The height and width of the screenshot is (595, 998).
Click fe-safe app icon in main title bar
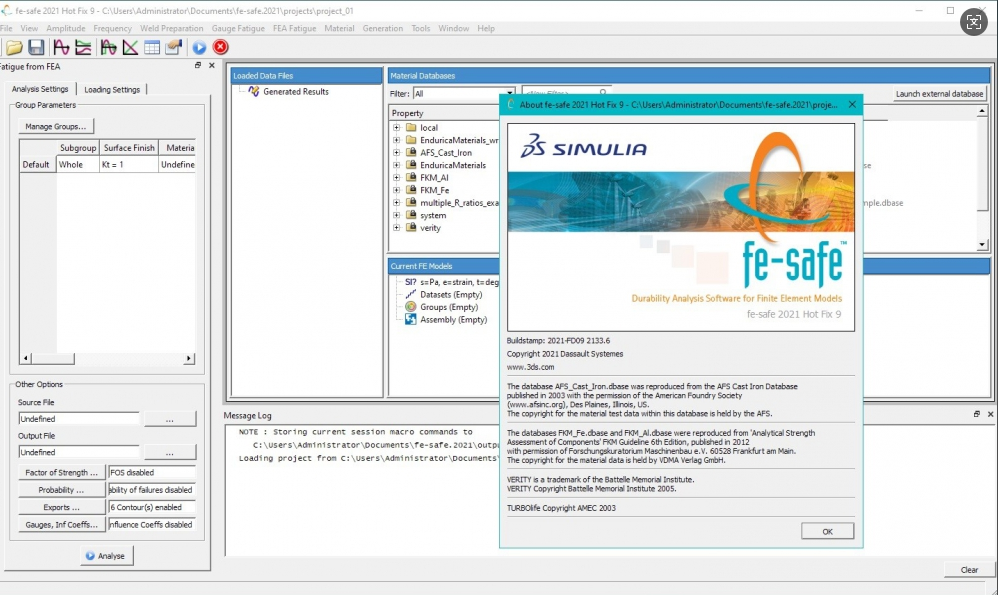point(6,10)
